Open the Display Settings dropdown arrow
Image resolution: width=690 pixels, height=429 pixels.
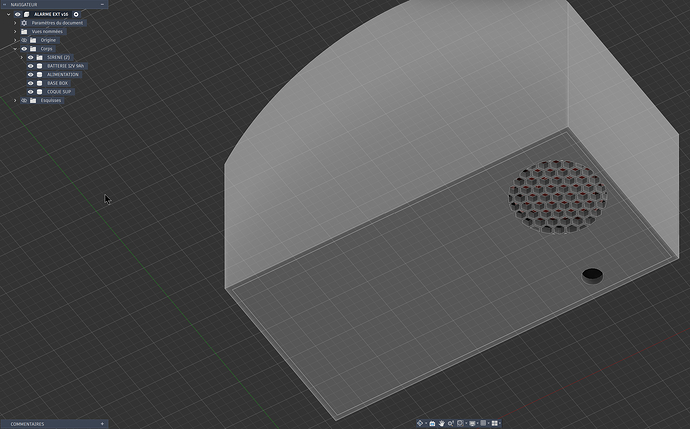(x=477, y=423)
